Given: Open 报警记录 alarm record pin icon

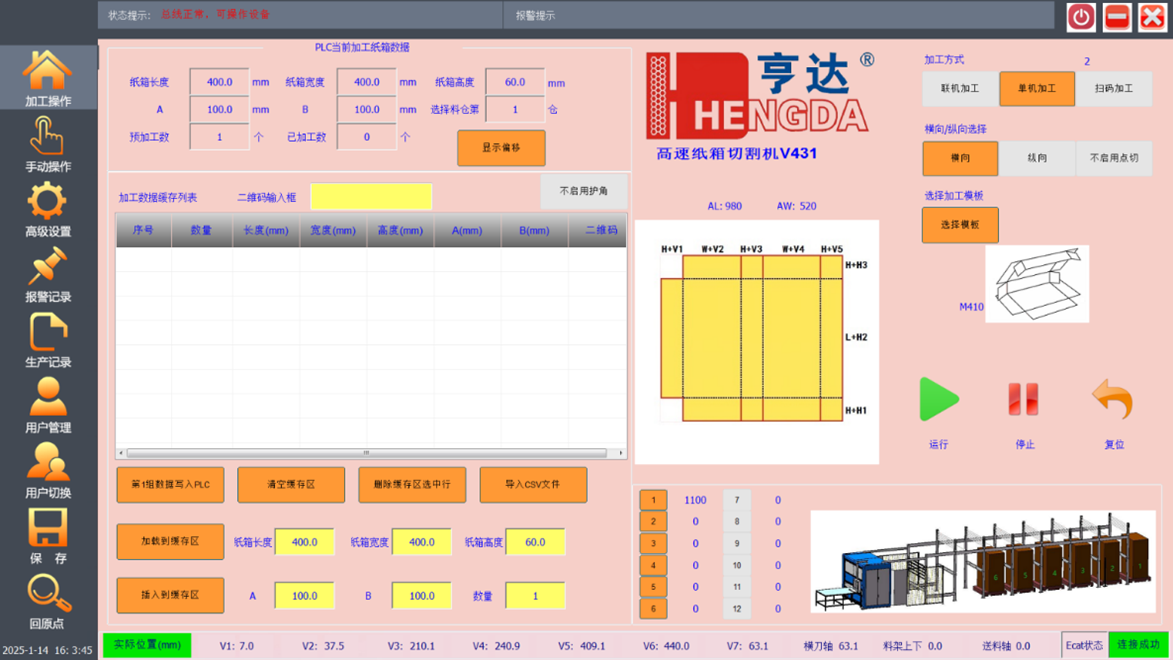Looking at the screenshot, I should pos(47,271).
